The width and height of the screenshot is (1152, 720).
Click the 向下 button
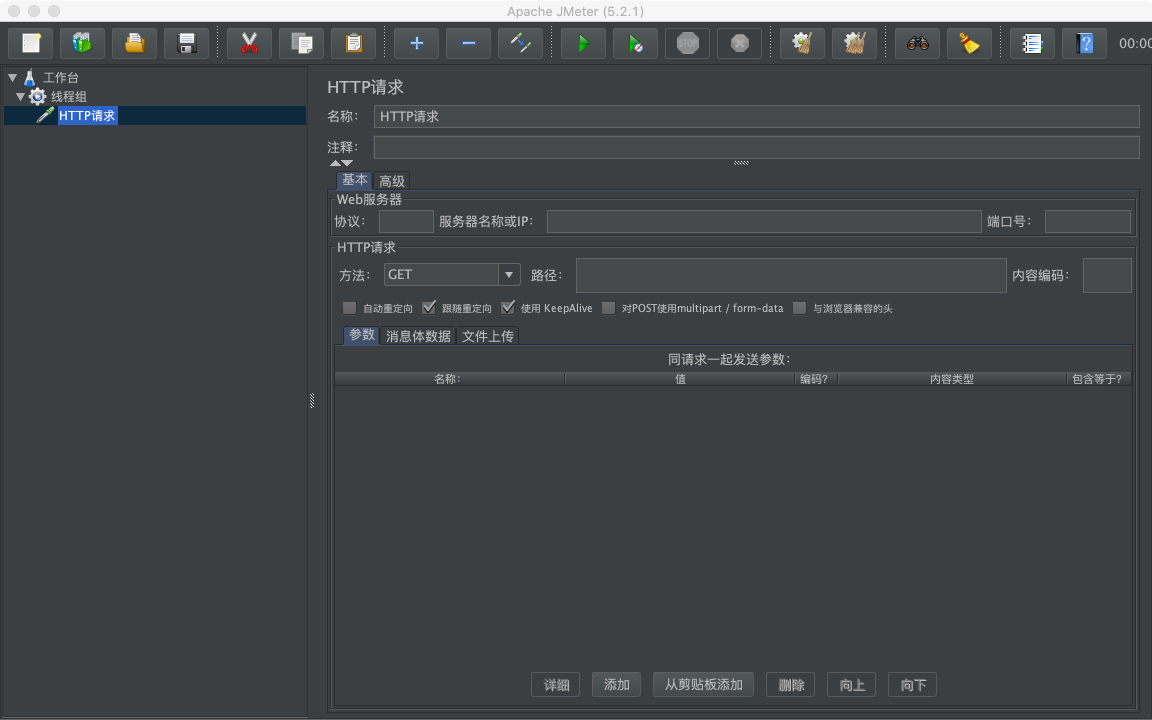pyautogui.click(x=912, y=685)
